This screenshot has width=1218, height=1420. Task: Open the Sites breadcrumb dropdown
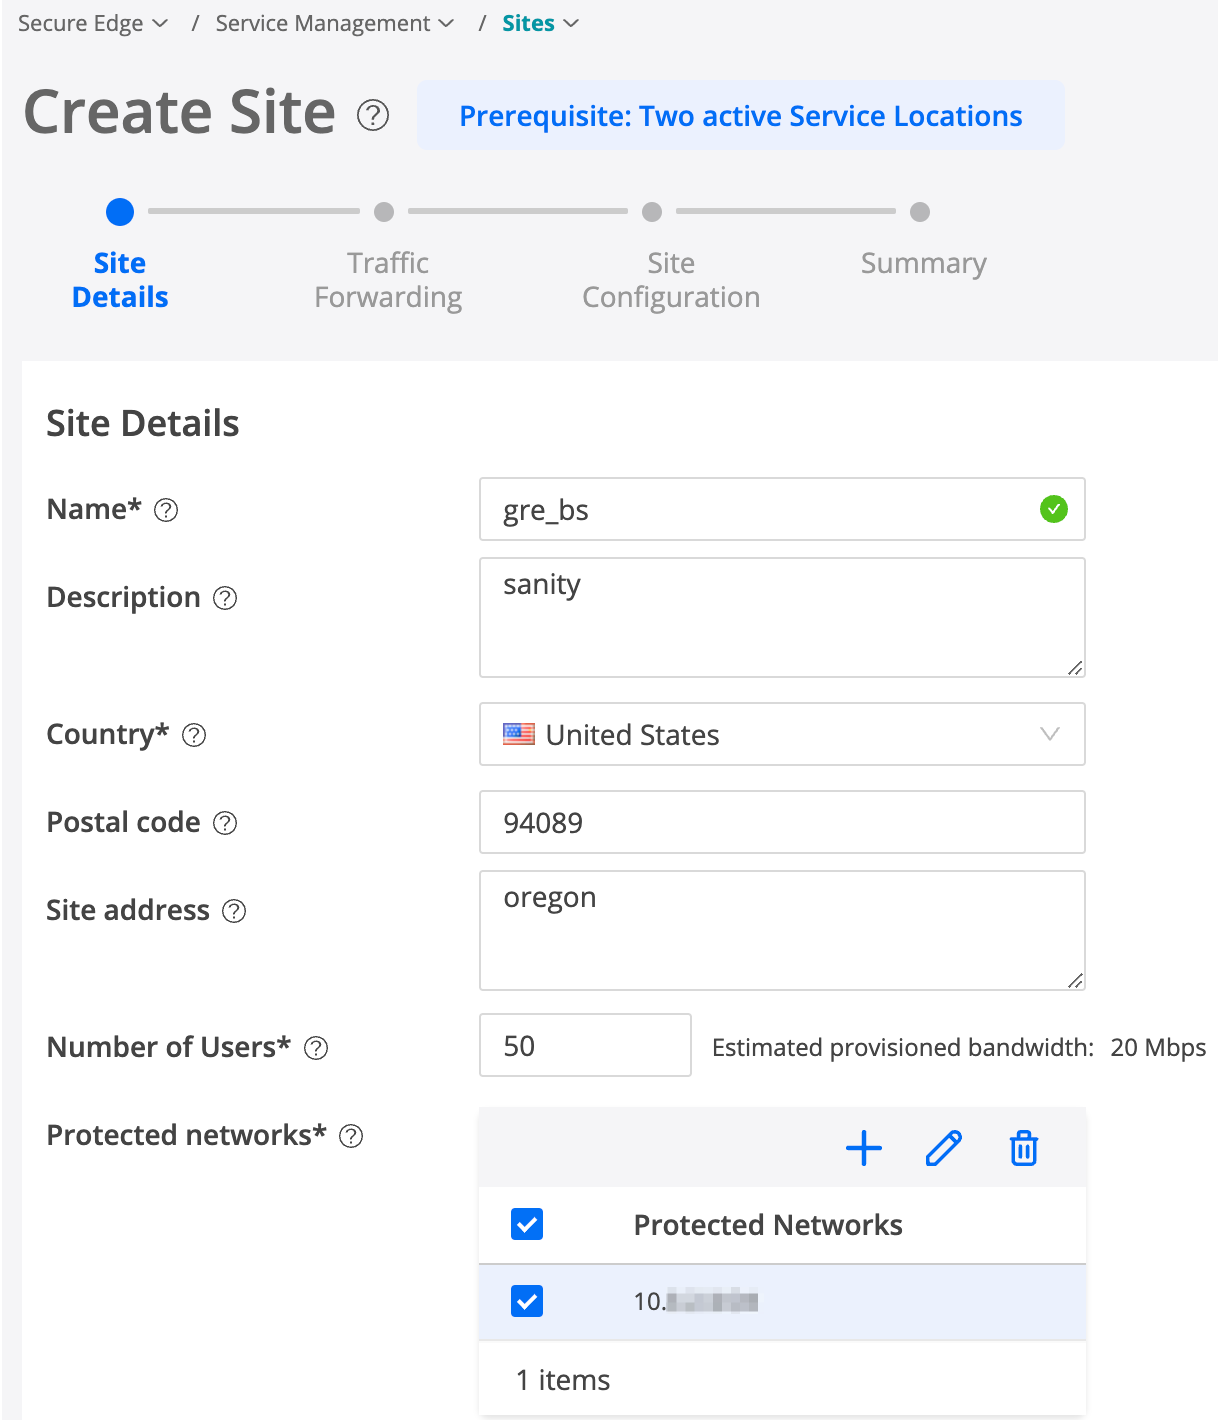[x=540, y=23]
